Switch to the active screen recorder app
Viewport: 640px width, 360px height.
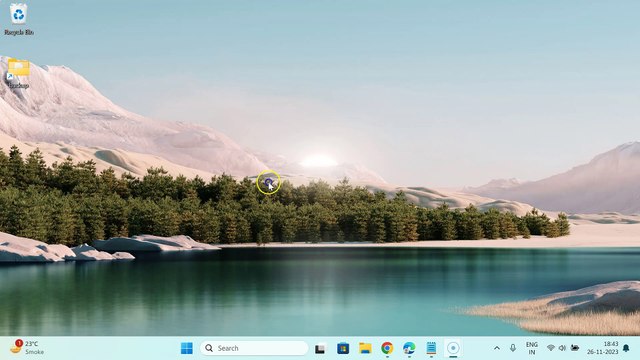[453, 348]
